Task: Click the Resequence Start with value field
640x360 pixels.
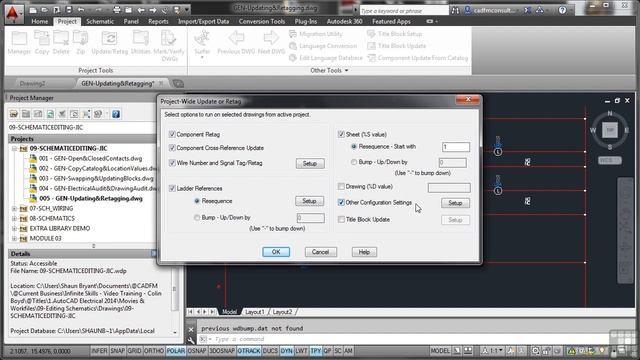Action: 456,147
